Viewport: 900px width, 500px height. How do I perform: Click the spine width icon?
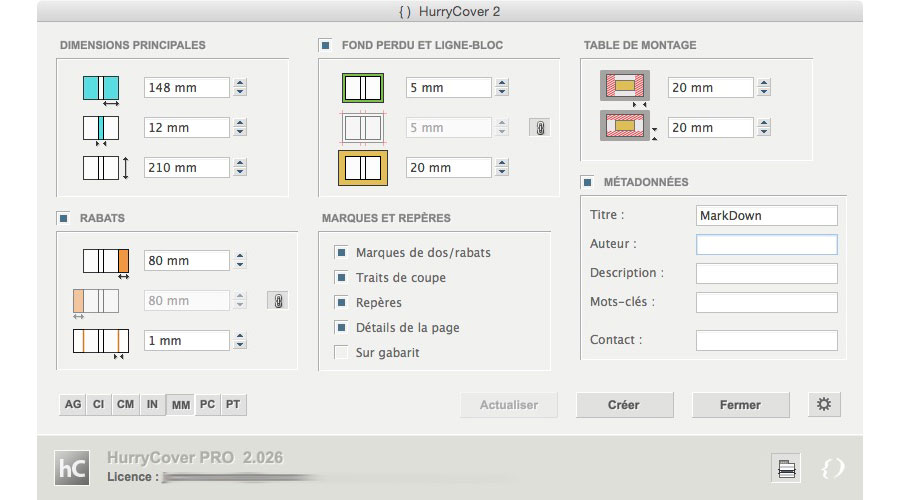(101, 129)
